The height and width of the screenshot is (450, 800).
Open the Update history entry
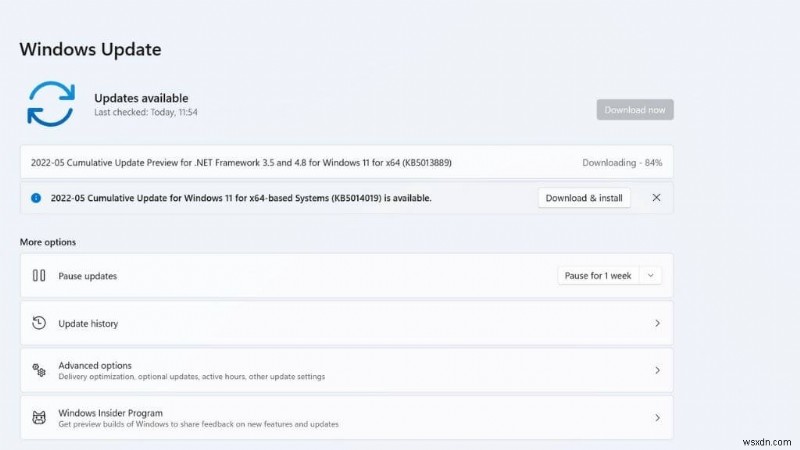(346, 323)
